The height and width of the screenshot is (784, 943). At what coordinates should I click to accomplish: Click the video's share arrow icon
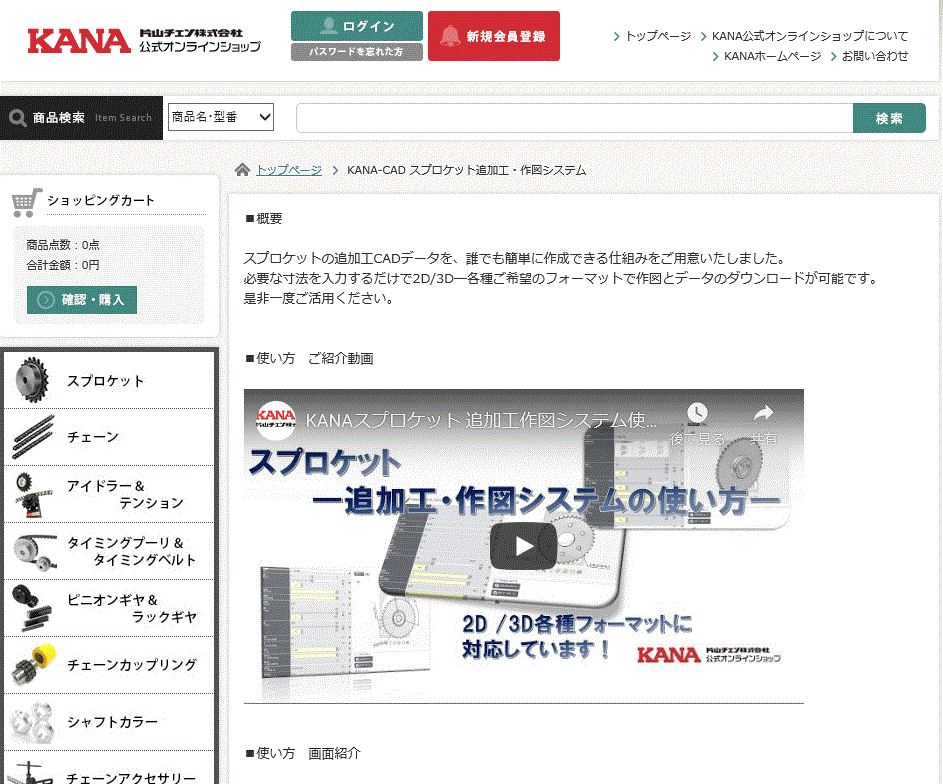pyautogui.click(x=763, y=413)
